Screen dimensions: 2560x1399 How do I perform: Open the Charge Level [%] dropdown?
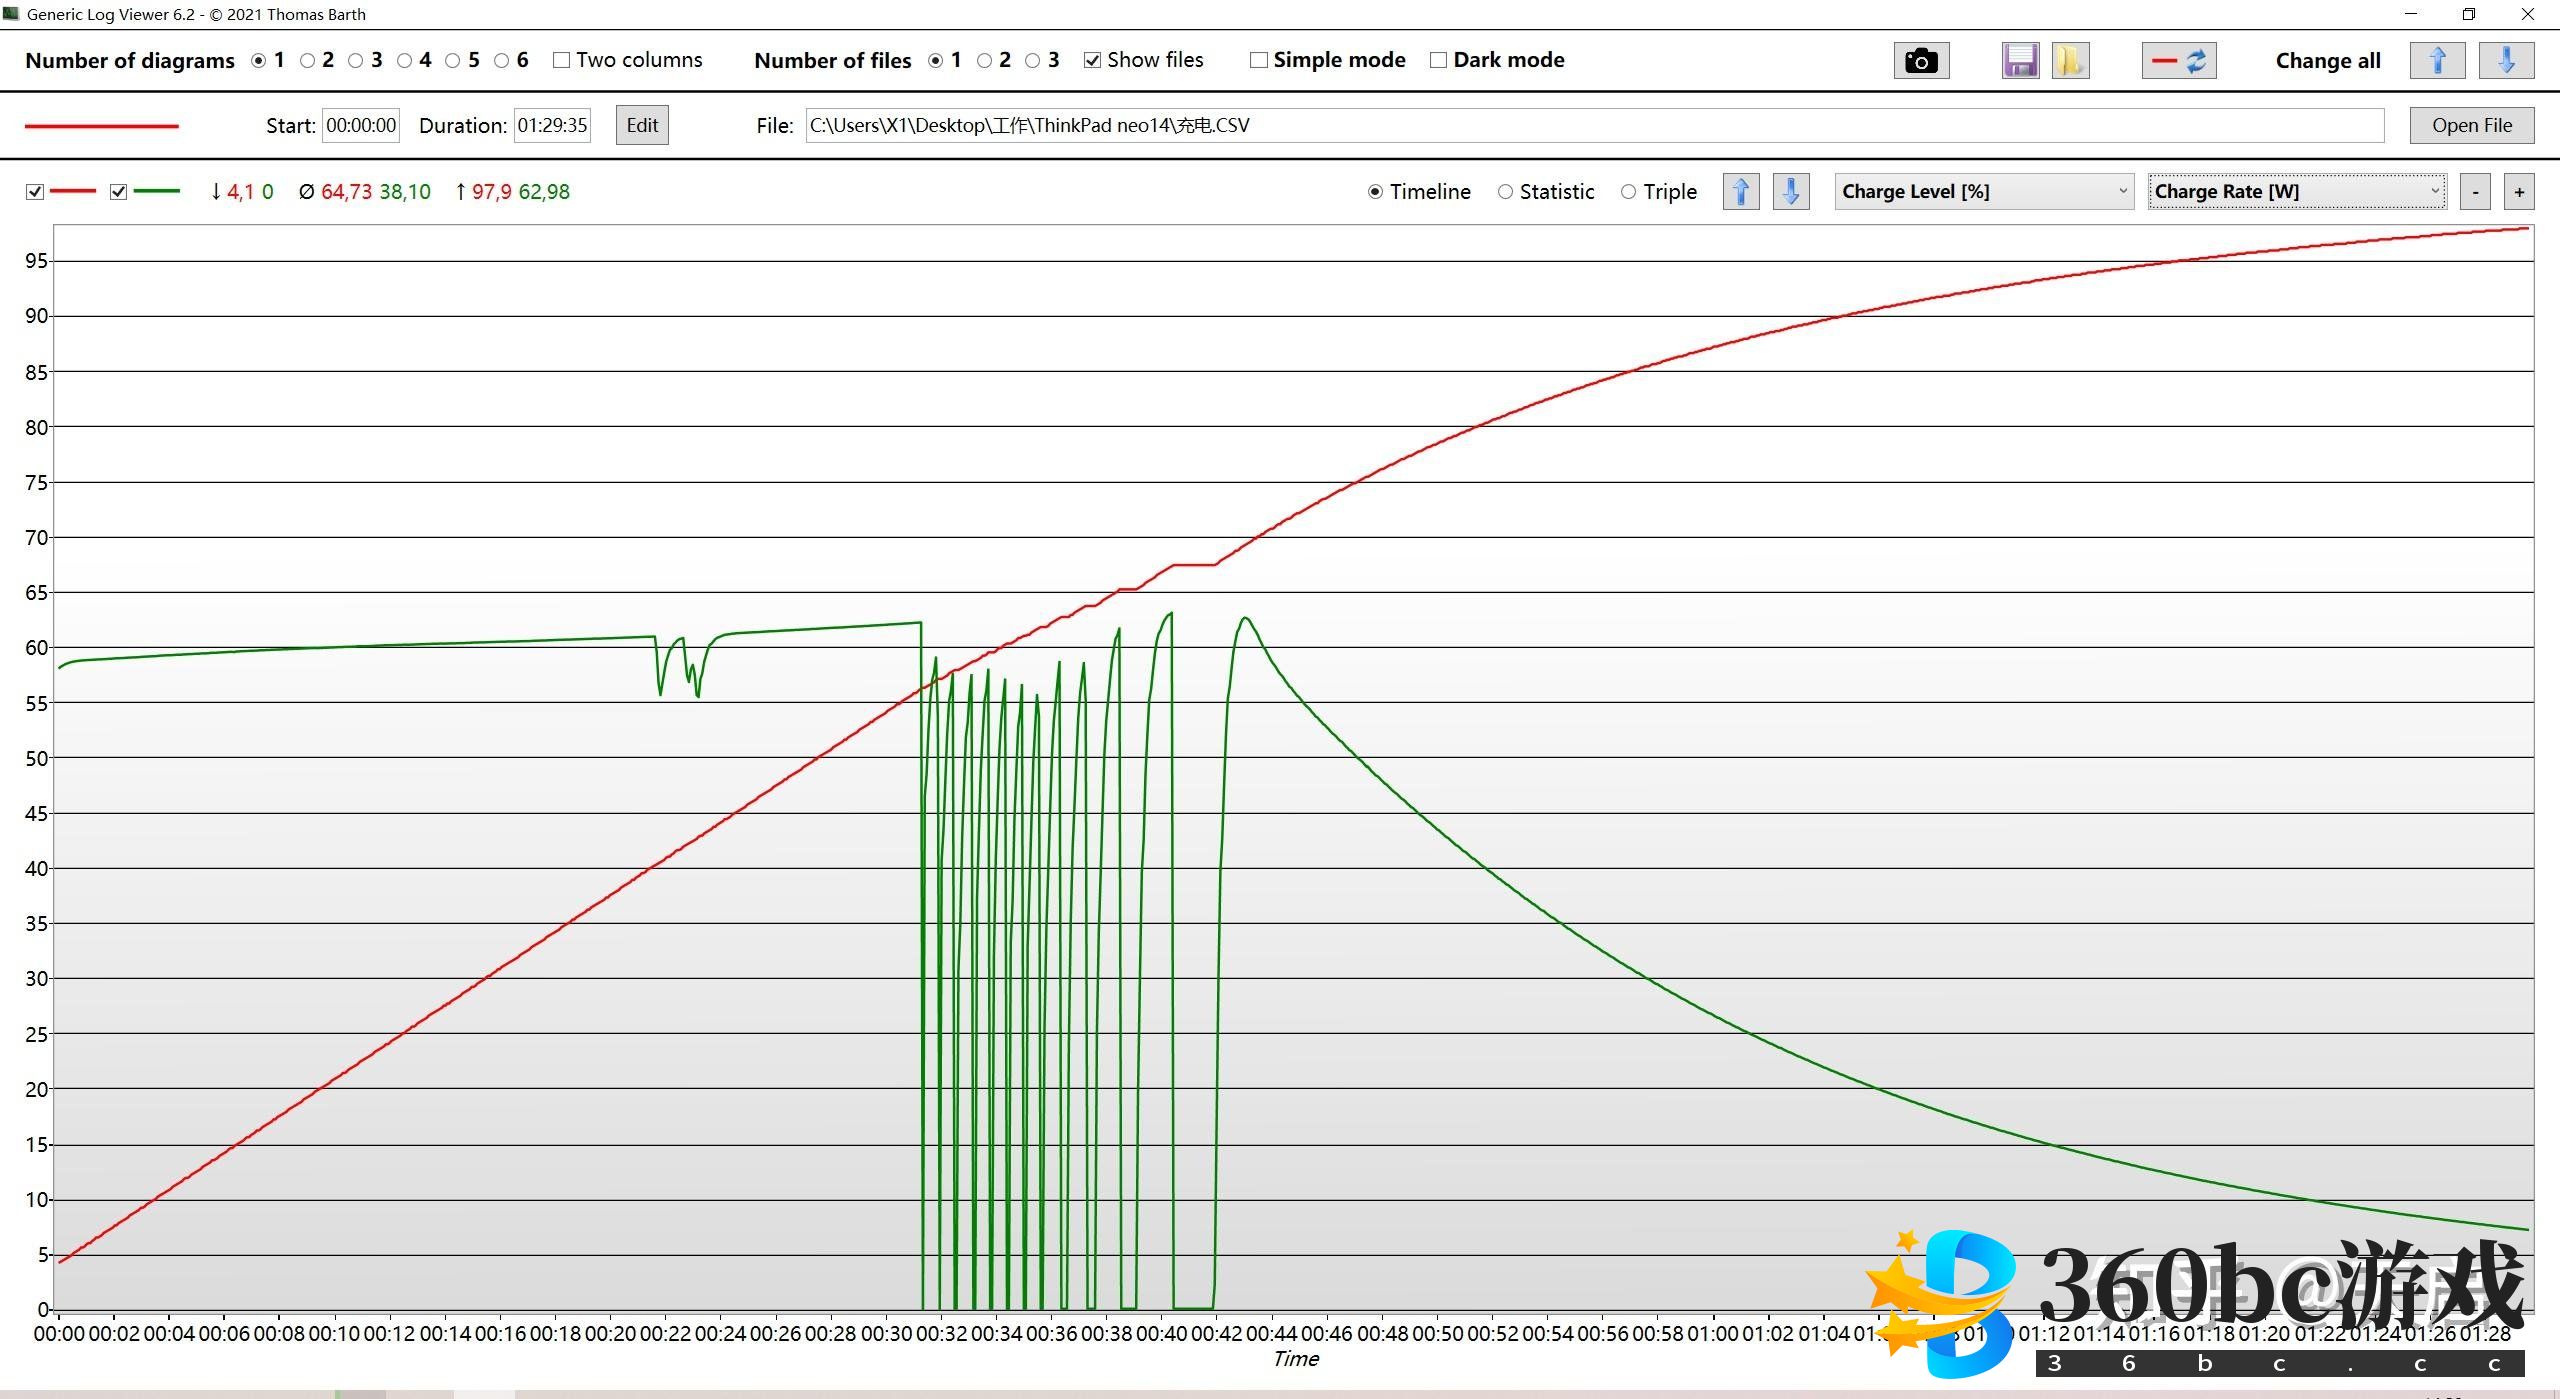click(1984, 191)
